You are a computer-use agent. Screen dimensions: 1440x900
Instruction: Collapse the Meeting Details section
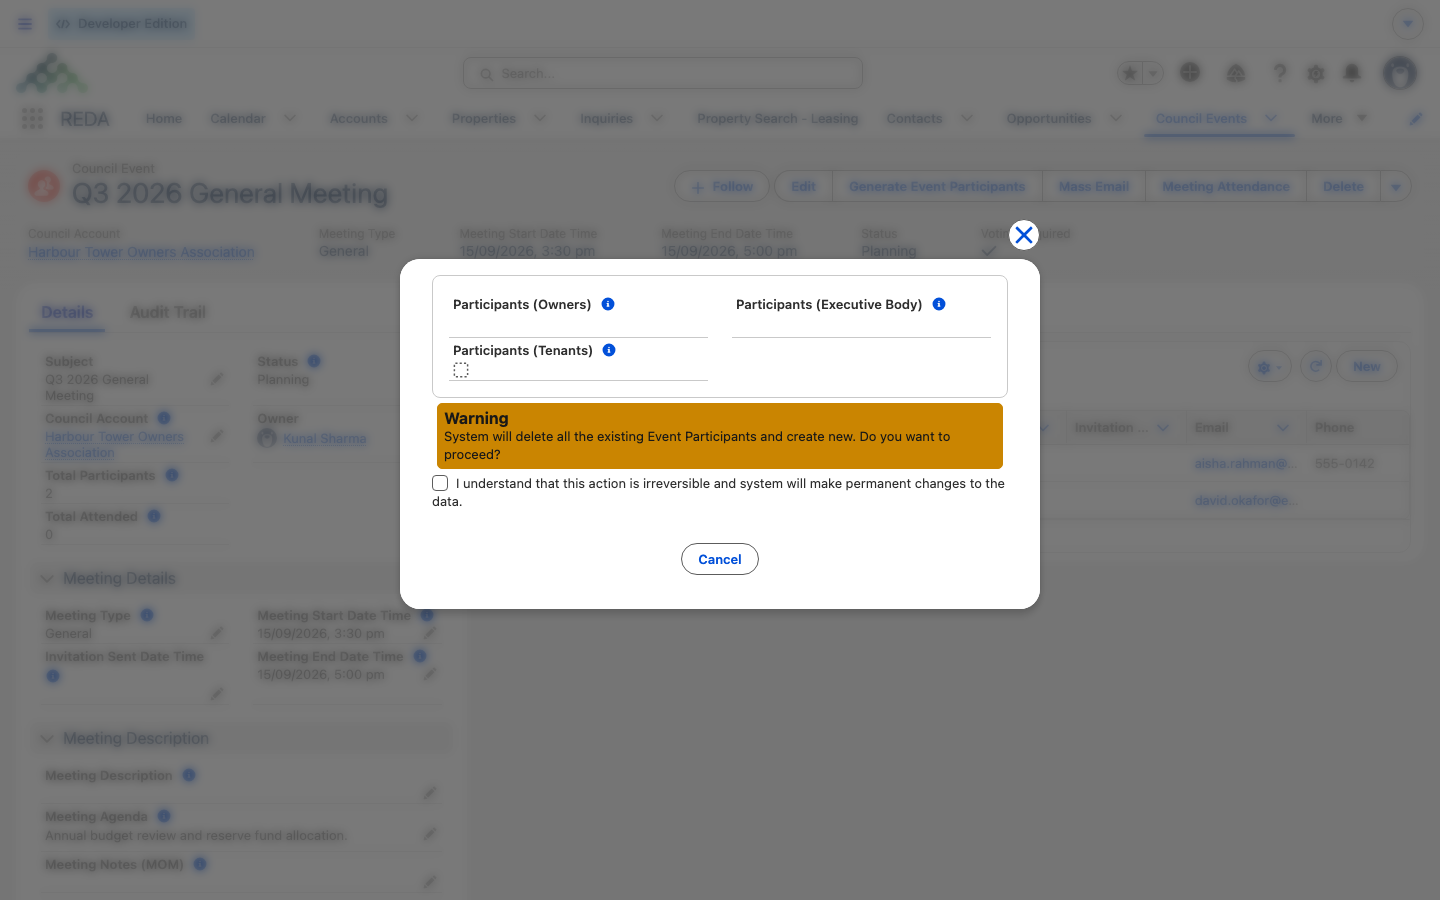pyautogui.click(x=47, y=579)
